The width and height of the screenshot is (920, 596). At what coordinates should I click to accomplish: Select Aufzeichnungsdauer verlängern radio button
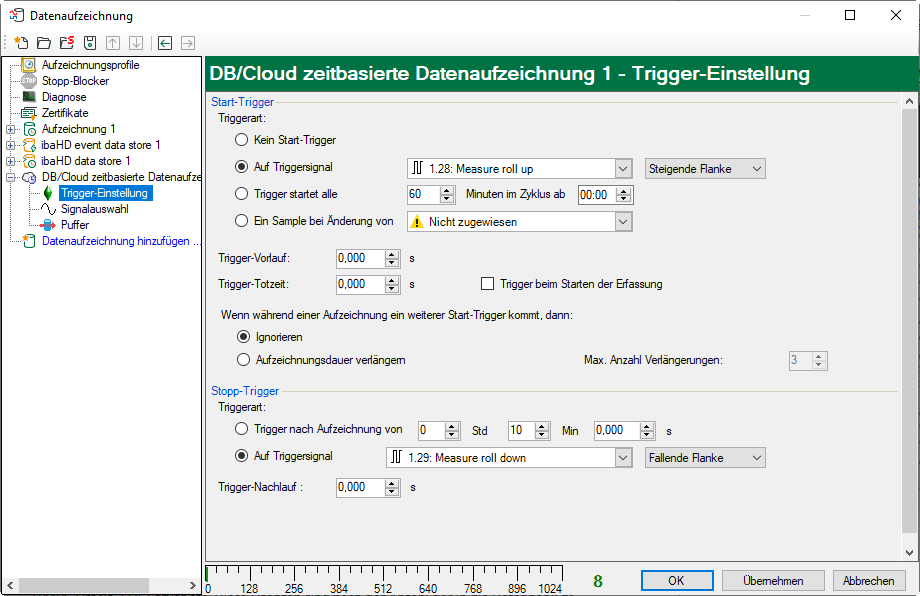[243, 360]
